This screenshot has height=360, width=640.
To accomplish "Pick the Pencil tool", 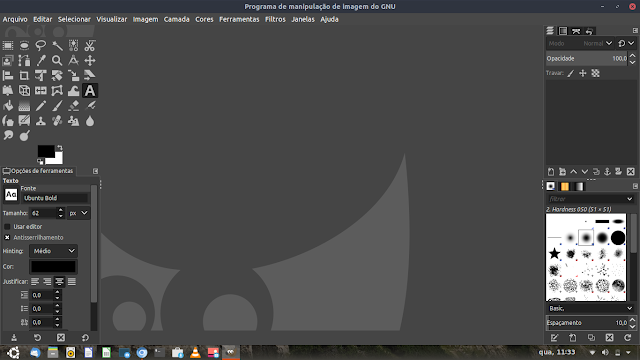I will click(x=41, y=106).
